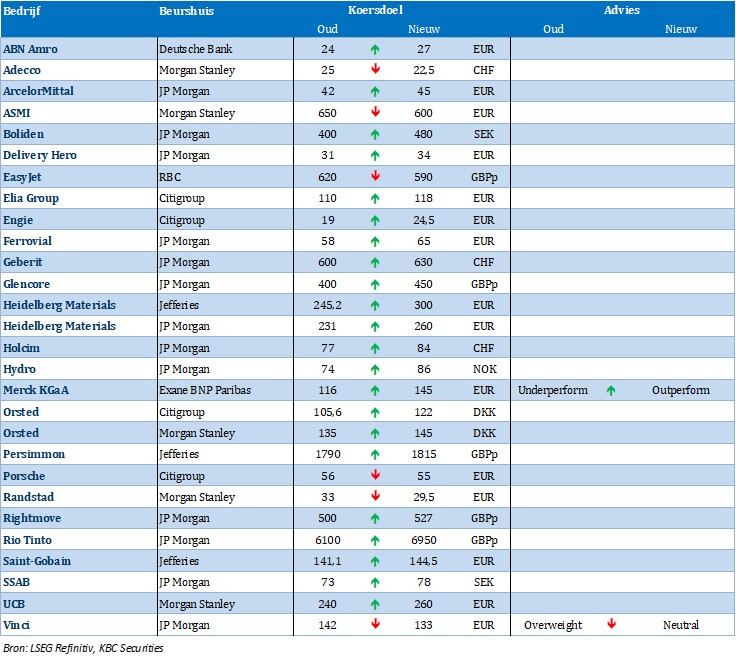Select the Neutral advice cell for Vinci
736x658 pixels.
tap(680, 625)
